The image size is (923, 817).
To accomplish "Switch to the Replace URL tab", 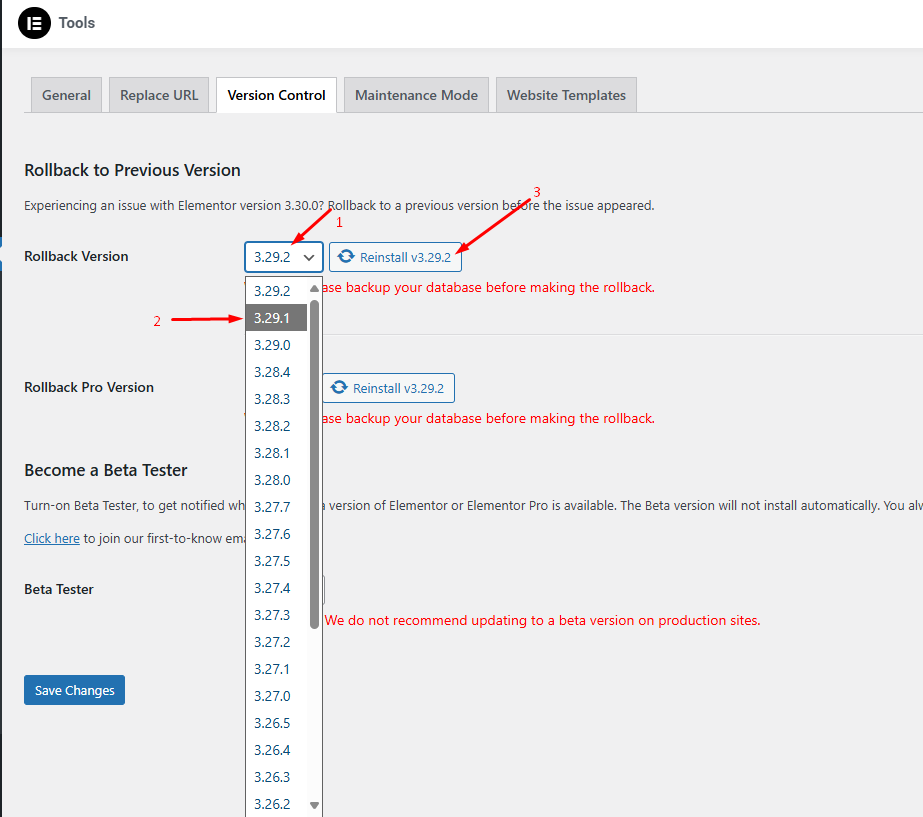I will tap(159, 95).
